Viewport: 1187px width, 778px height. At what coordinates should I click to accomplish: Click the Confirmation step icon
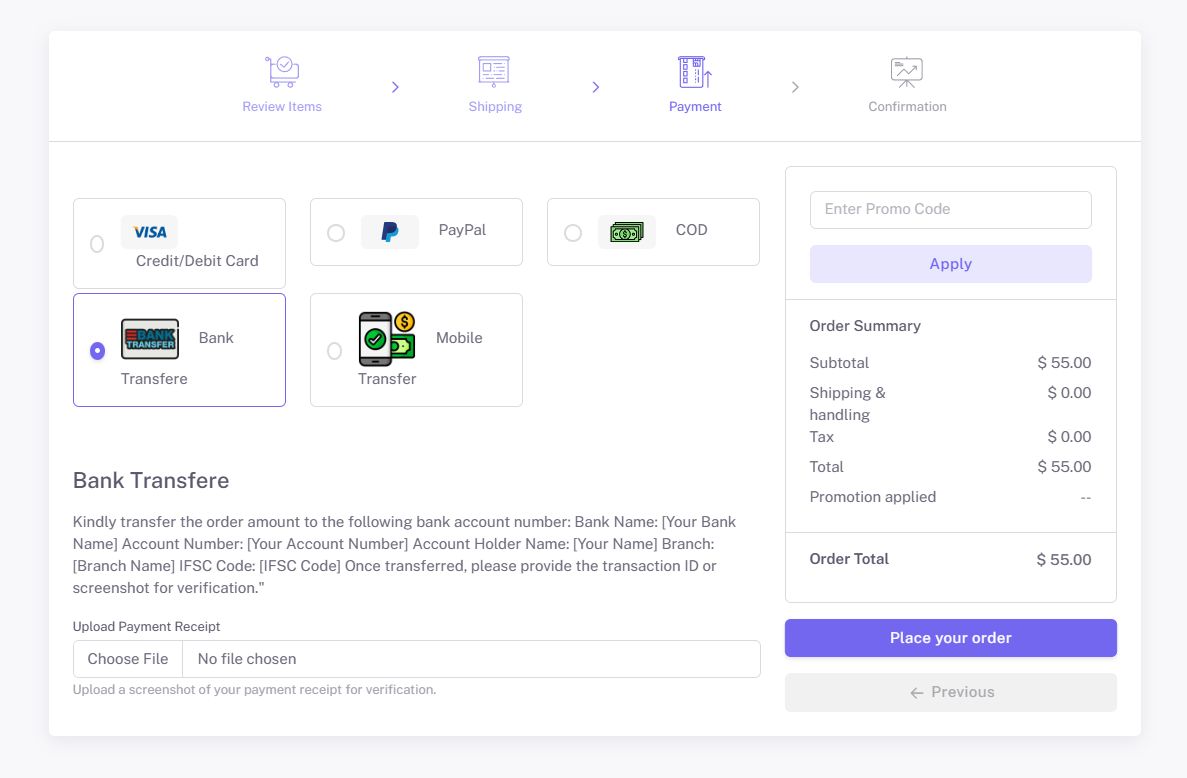click(x=906, y=72)
